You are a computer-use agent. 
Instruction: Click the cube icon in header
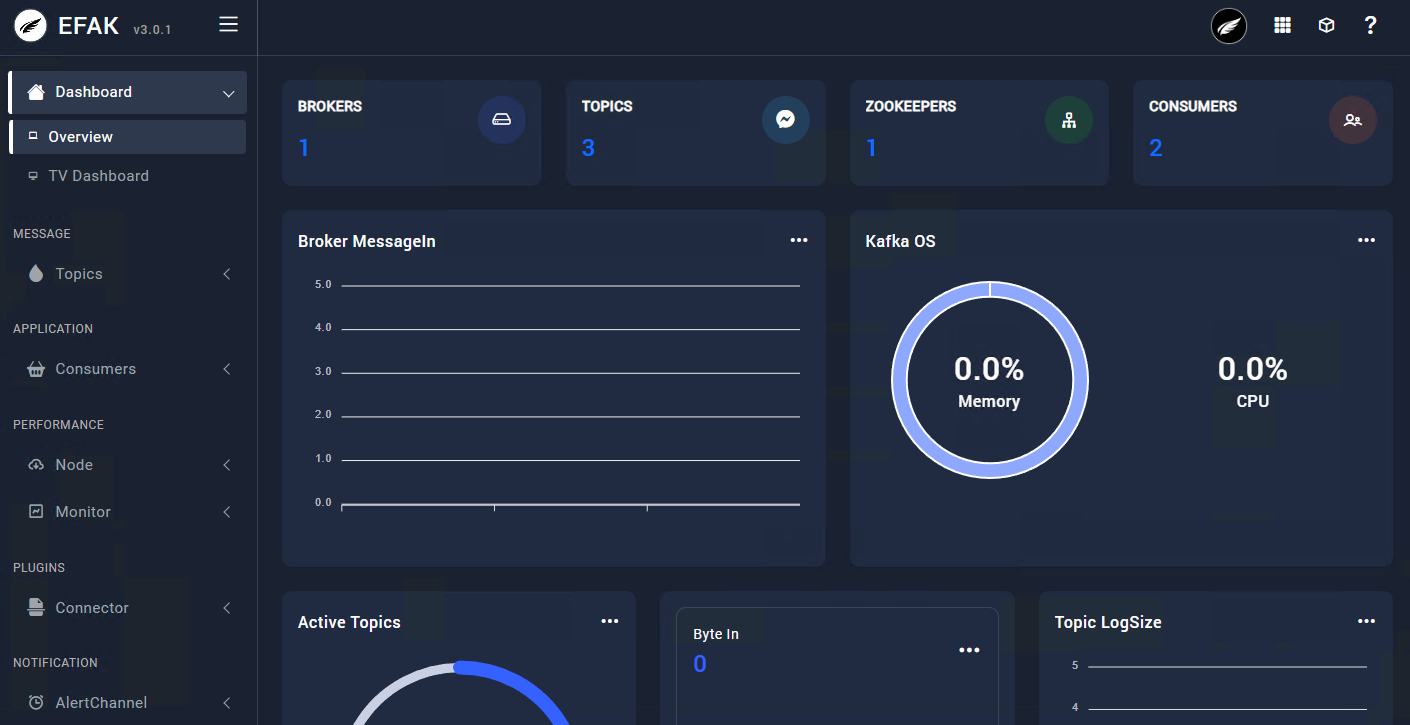tap(1326, 26)
